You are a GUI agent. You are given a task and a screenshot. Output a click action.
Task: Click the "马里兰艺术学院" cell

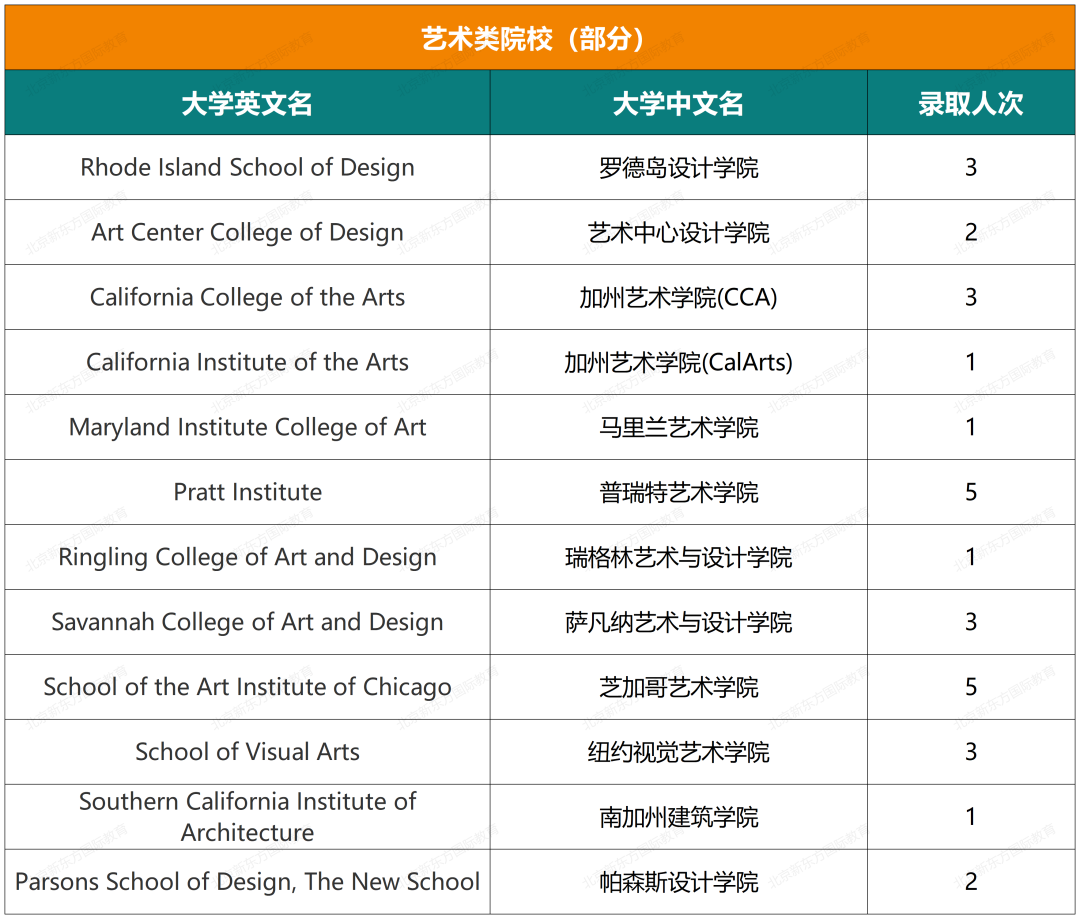[678, 427]
